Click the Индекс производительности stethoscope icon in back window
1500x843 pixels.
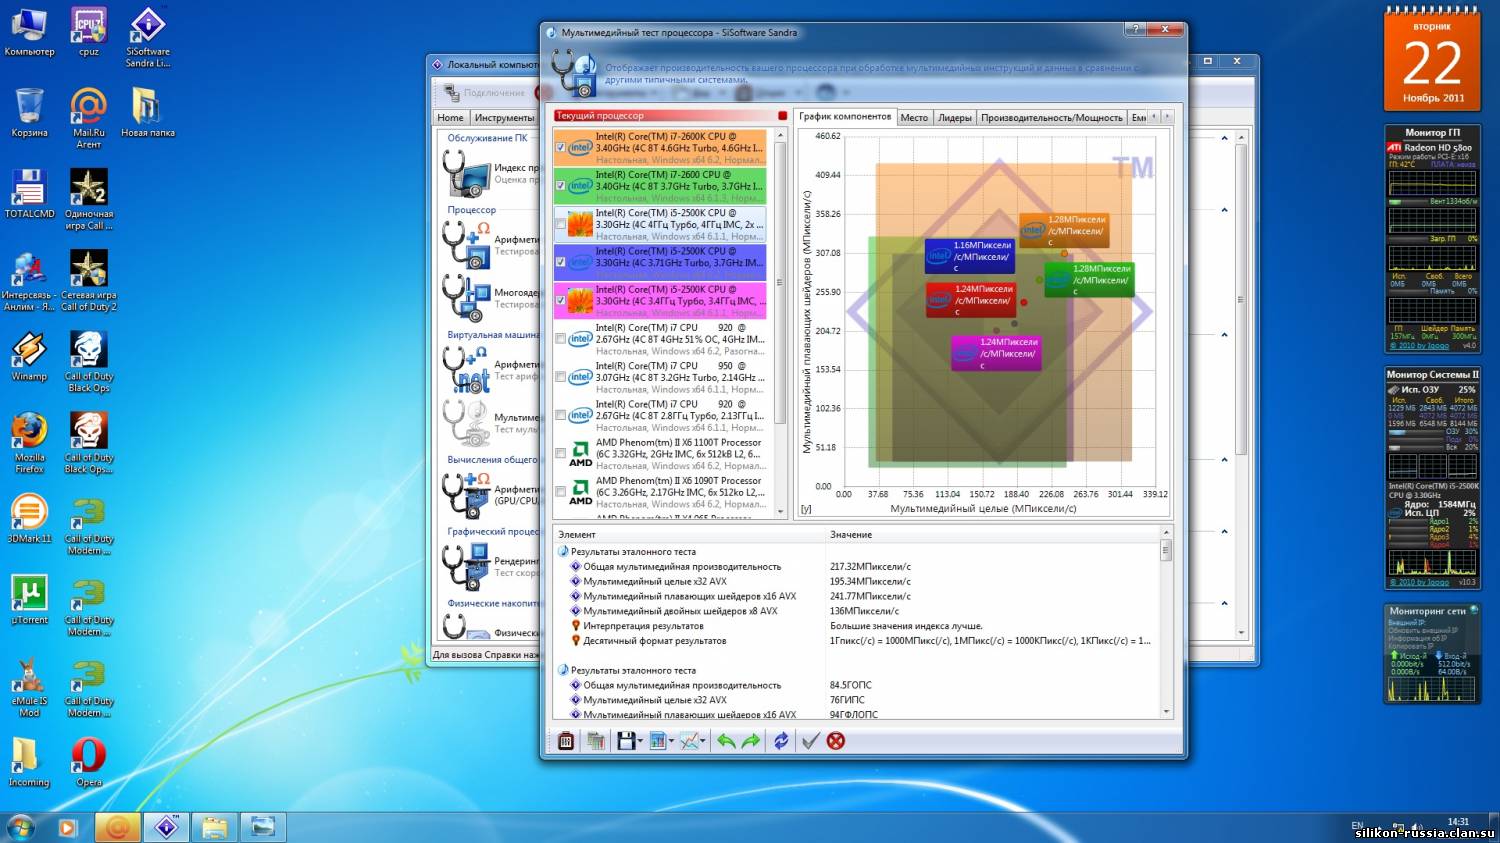point(466,174)
